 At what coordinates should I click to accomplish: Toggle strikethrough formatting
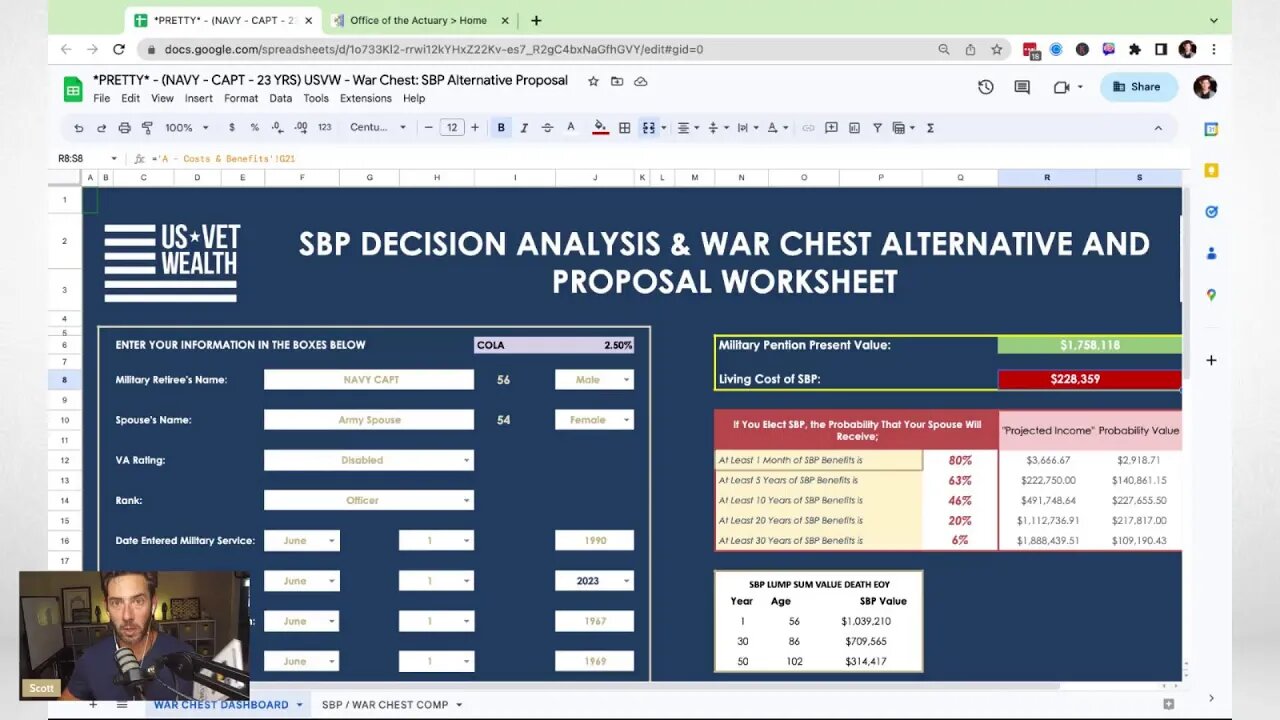[547, 128]
